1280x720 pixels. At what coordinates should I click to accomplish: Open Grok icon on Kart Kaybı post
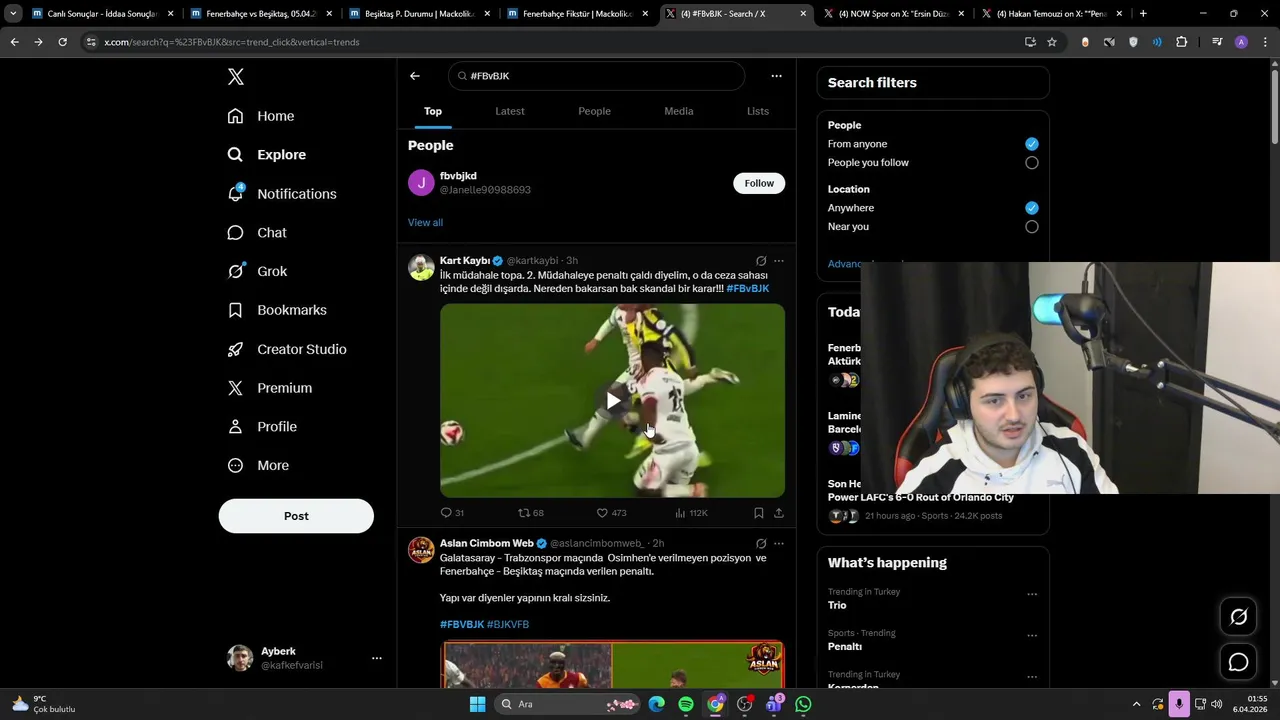pyautogui.click(x=761, y=261)
